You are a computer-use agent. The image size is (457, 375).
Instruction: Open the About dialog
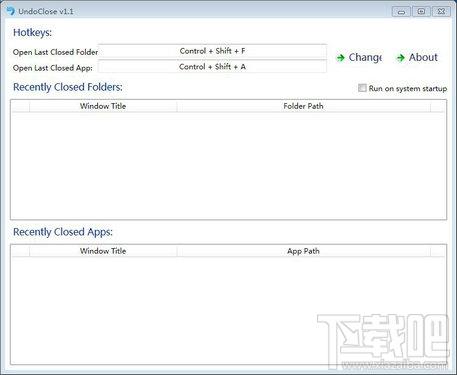[x=417, y=58]
